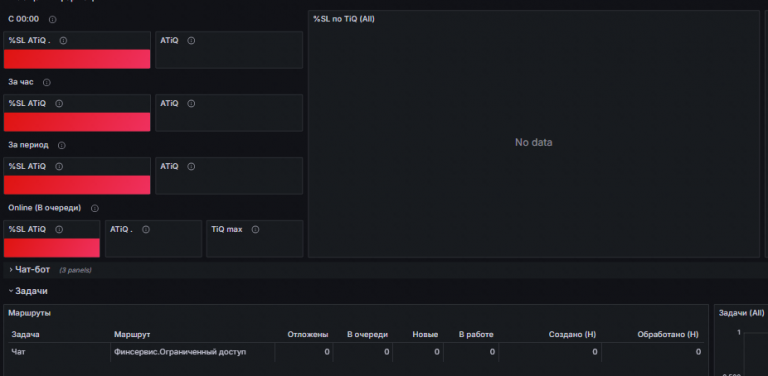Click the Обработано (Н) value 0 in Чат row
The image size is (768, 376).
click(698, 352)
